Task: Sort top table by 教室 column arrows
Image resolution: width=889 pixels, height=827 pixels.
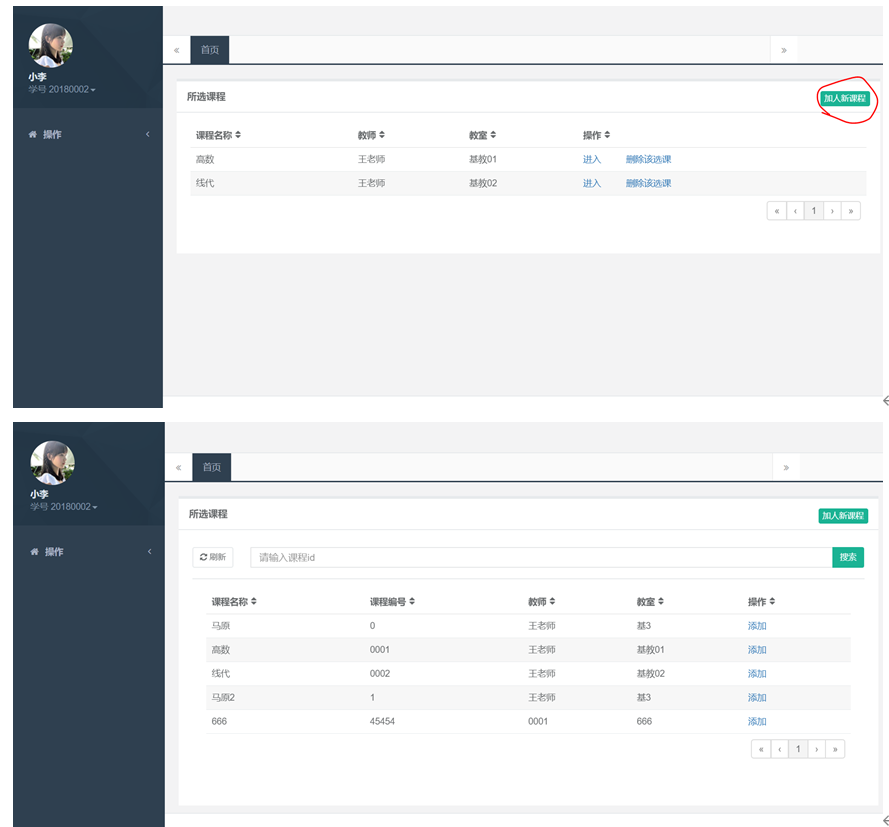Action: (493, 135)
